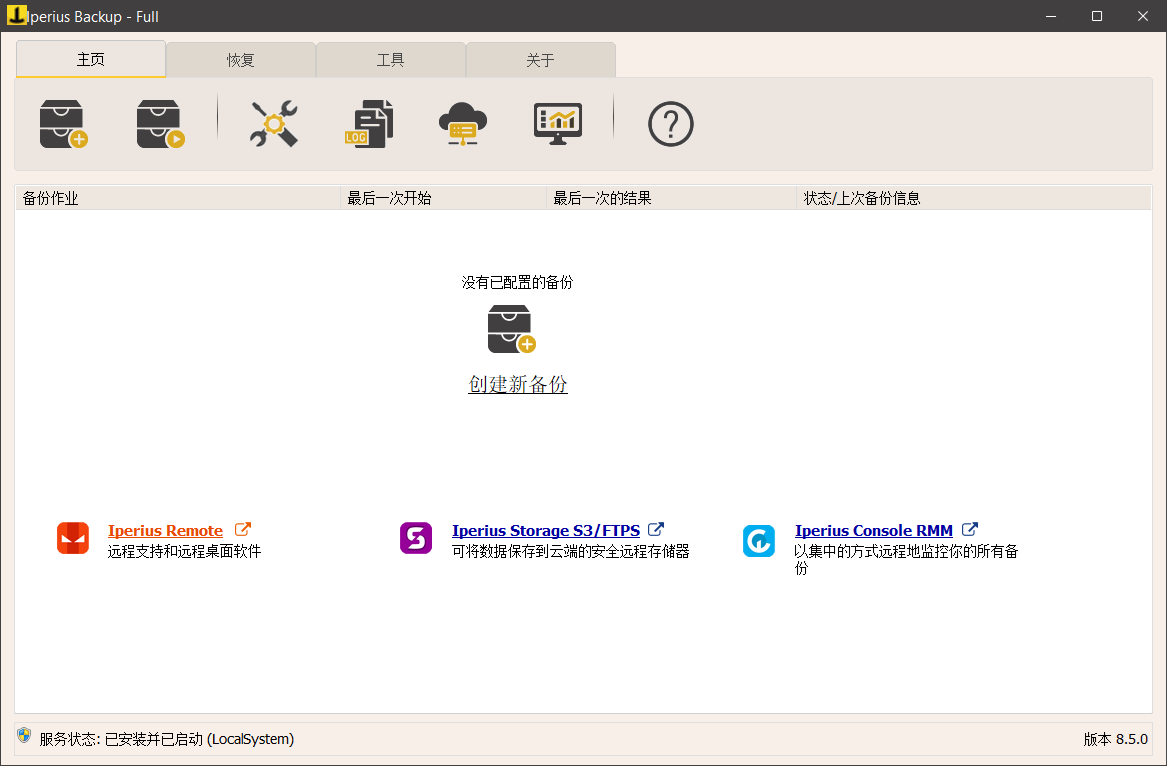Open general settings wrench and gear icon
The width and height of the screenshot is (1167, 766).
274,124
